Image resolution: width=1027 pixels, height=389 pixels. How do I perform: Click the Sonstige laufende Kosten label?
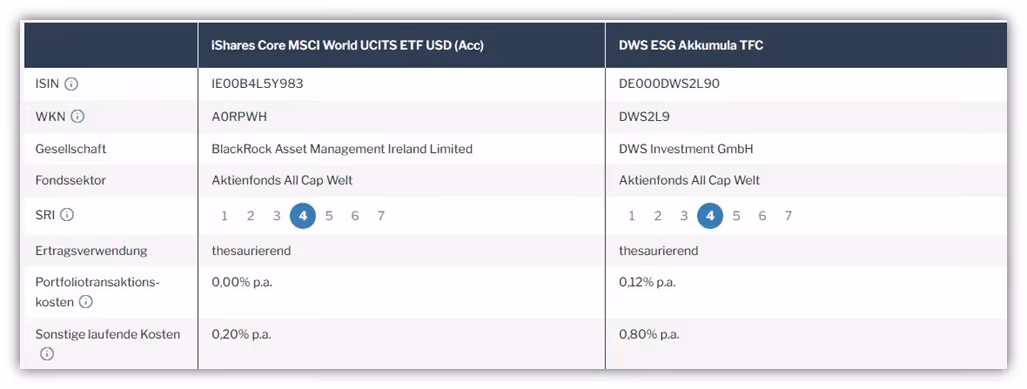click(107, 335)
